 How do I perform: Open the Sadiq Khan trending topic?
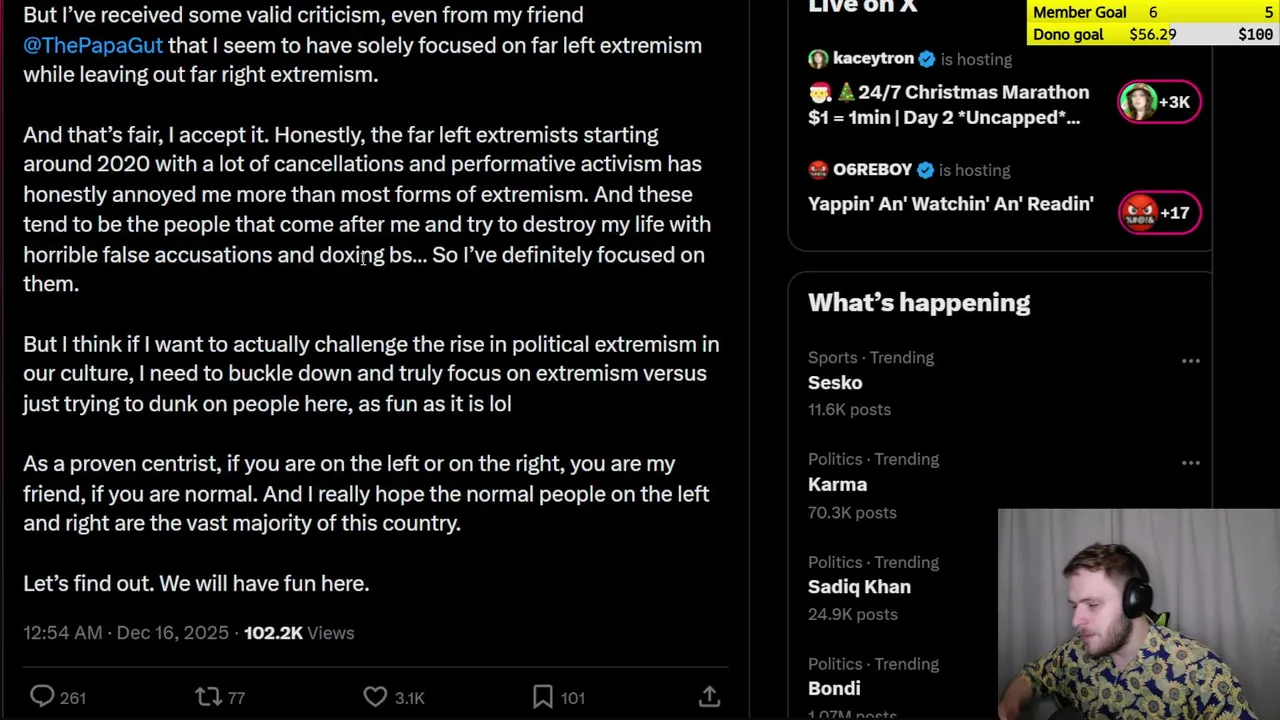pos(859,587)
